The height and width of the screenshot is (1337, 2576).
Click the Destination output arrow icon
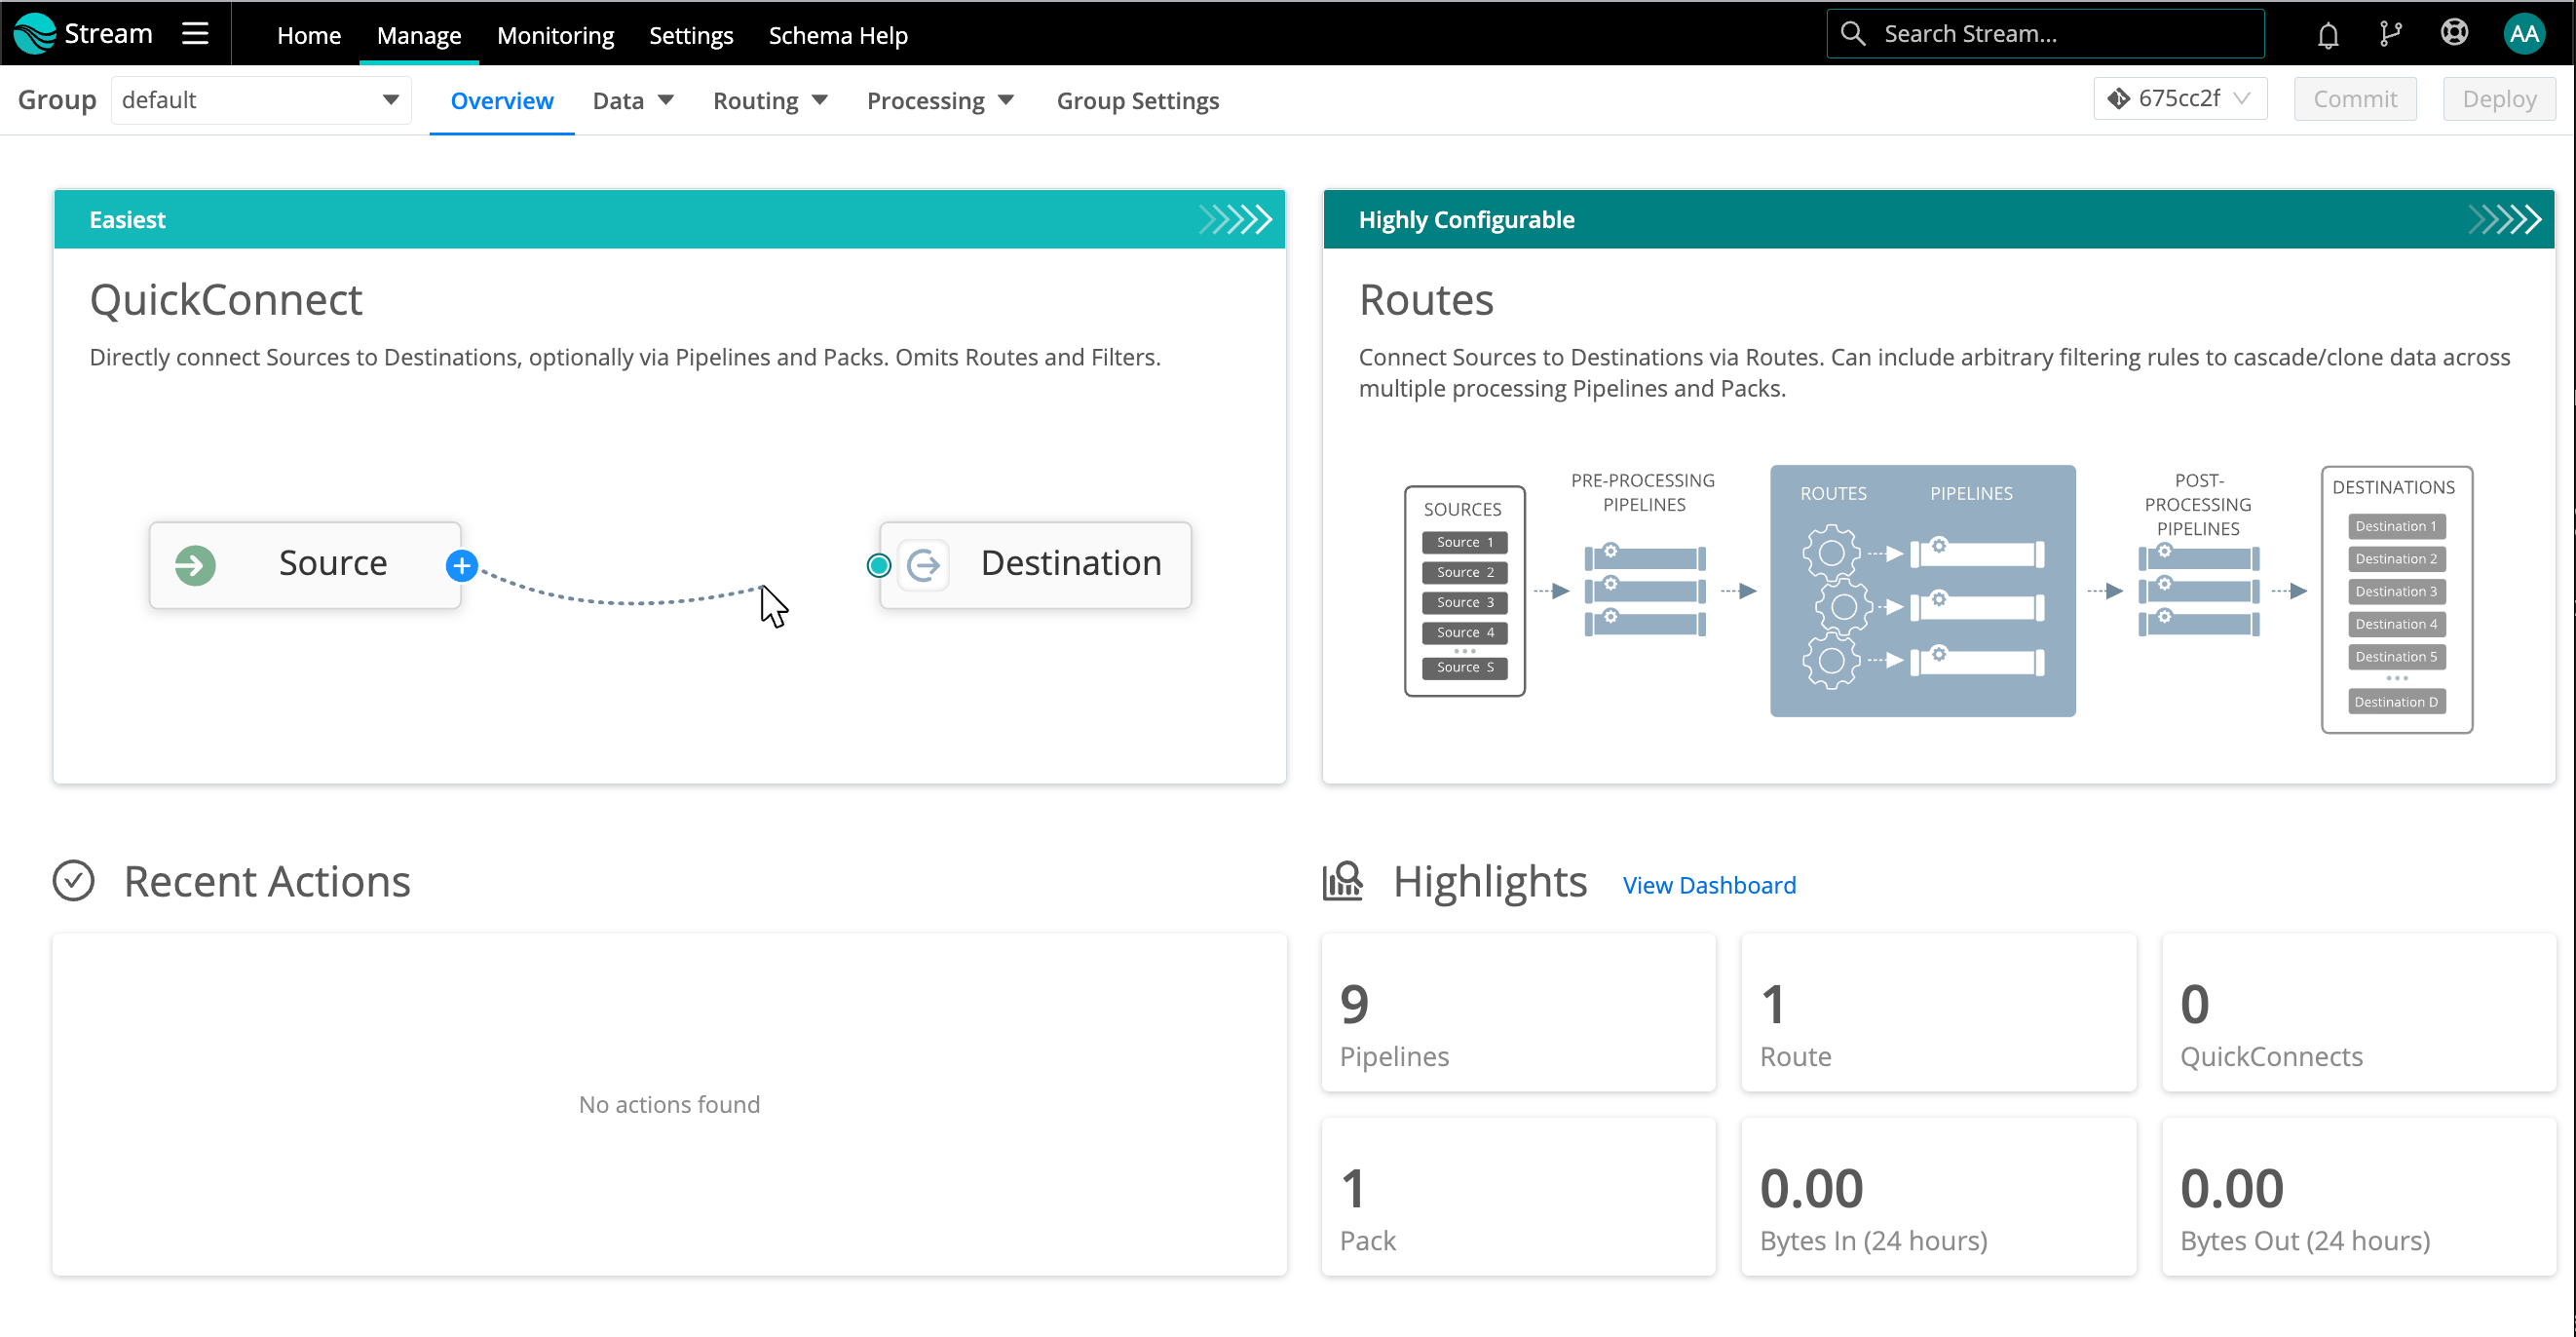pyautogui.click(x=923, y=565)
